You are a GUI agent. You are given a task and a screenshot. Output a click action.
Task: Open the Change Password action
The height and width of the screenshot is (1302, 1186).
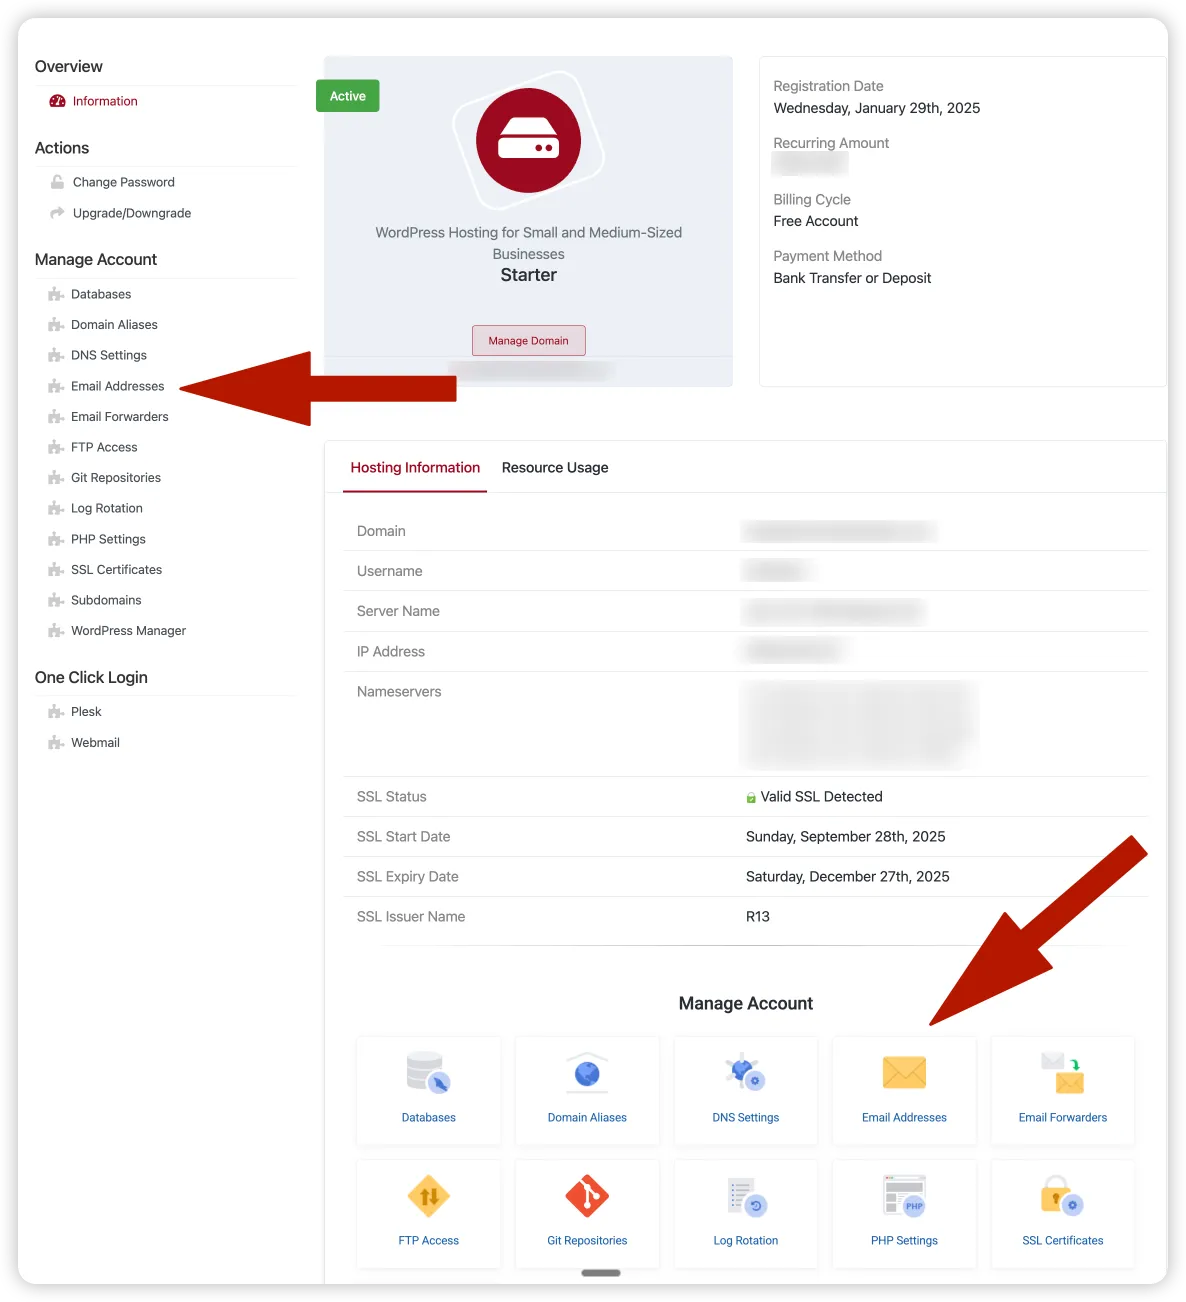click(123, 181)
